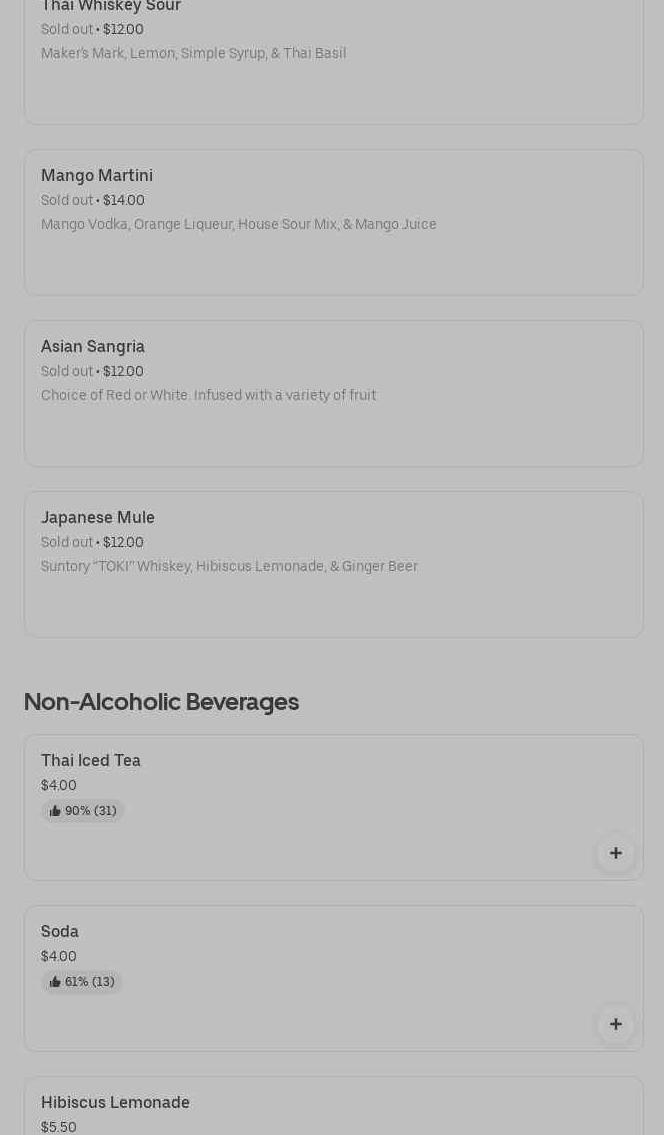664x1135 pixels.
Task: Click the Non-Alcoholic Beverages section heading
Action: [161, 702]
